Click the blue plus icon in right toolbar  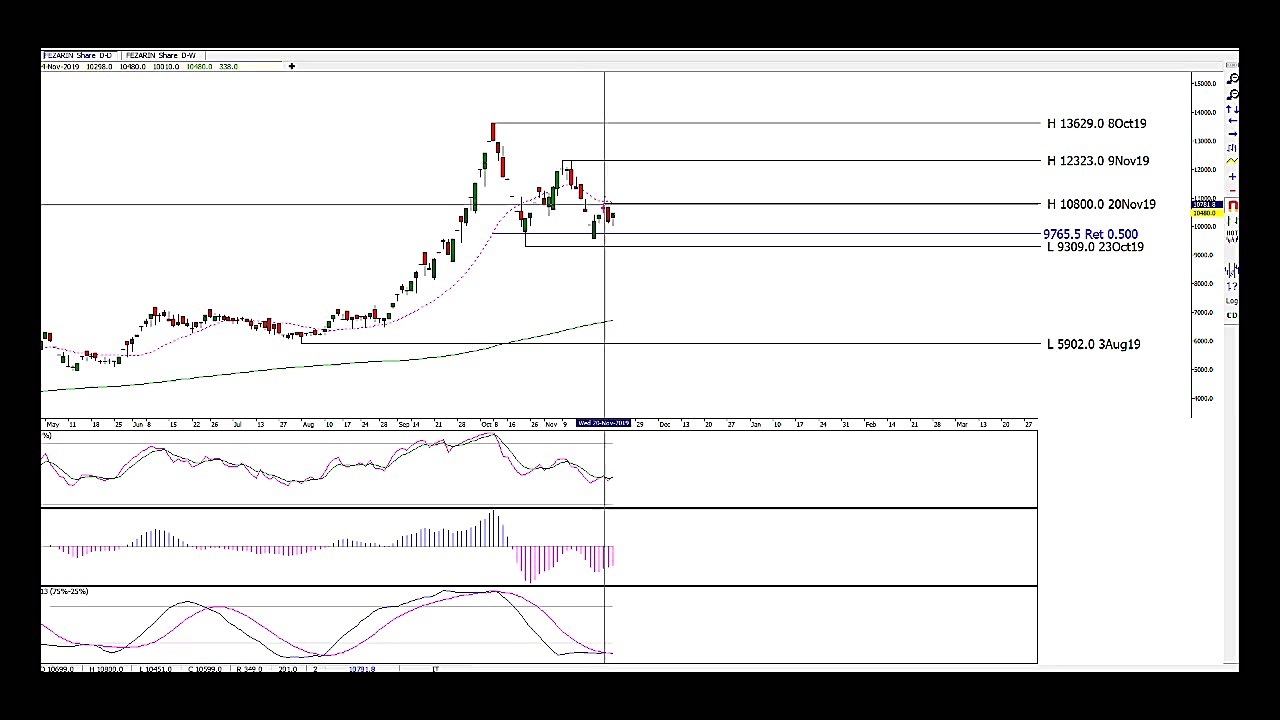1232,176
